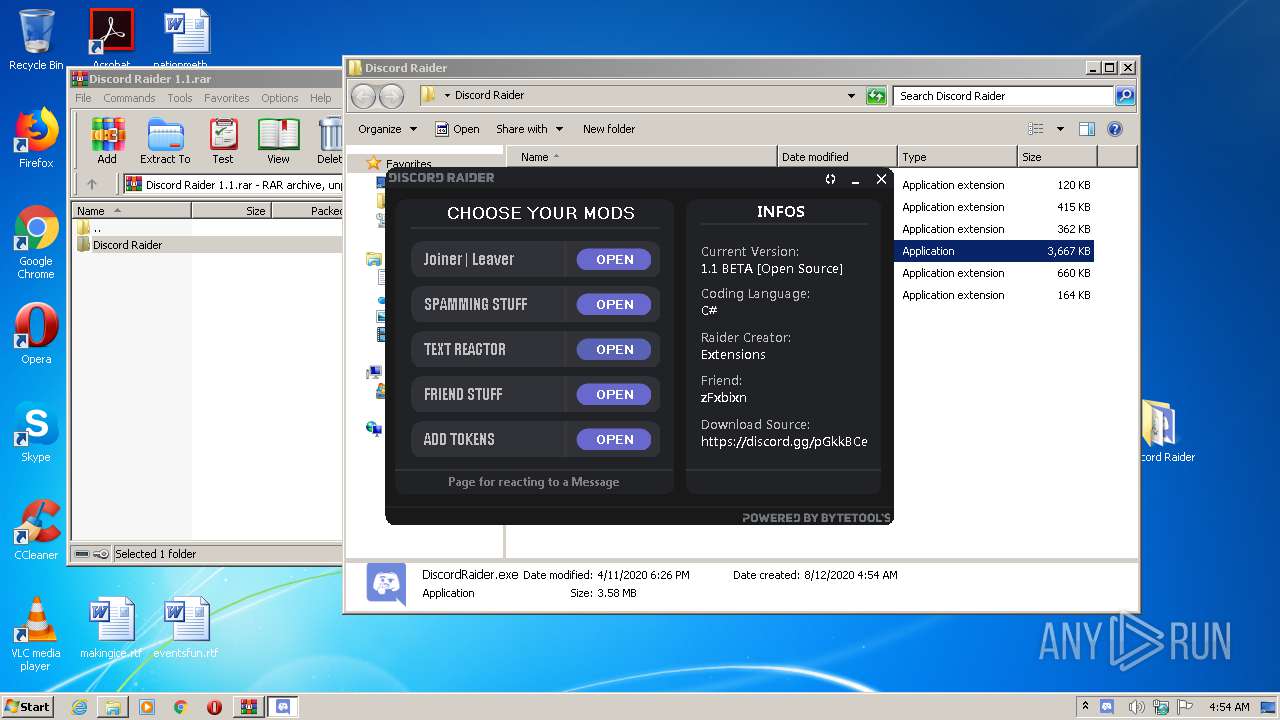Image resolution: width=1280 pixels, height=720 pixels.
Task: Click the Explorer refresh address button
Action: pyautogui.click(x=876, y=96)
